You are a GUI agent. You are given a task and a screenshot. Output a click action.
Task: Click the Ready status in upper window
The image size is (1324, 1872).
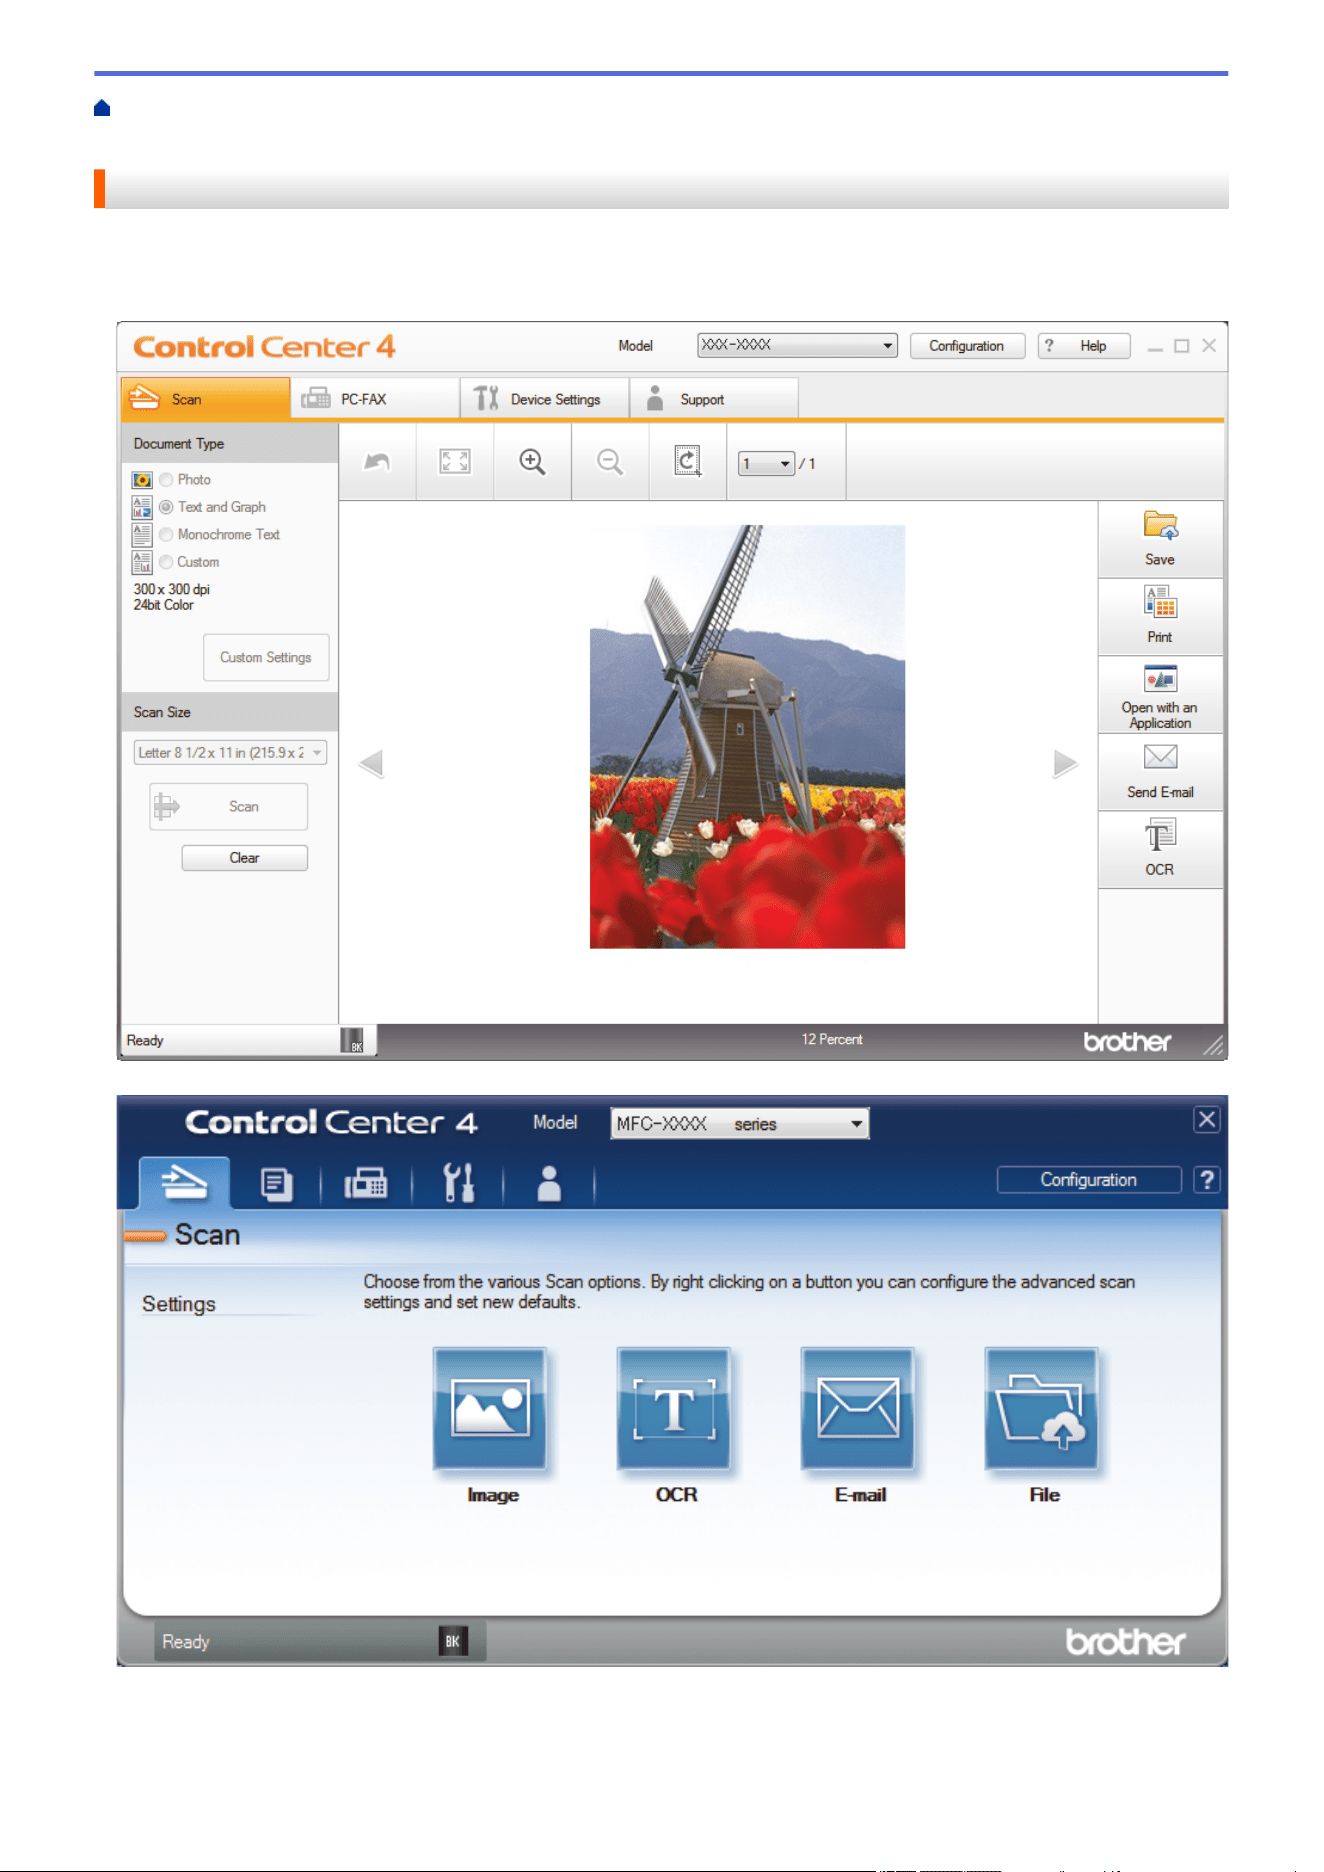[x=145, y=1041]
